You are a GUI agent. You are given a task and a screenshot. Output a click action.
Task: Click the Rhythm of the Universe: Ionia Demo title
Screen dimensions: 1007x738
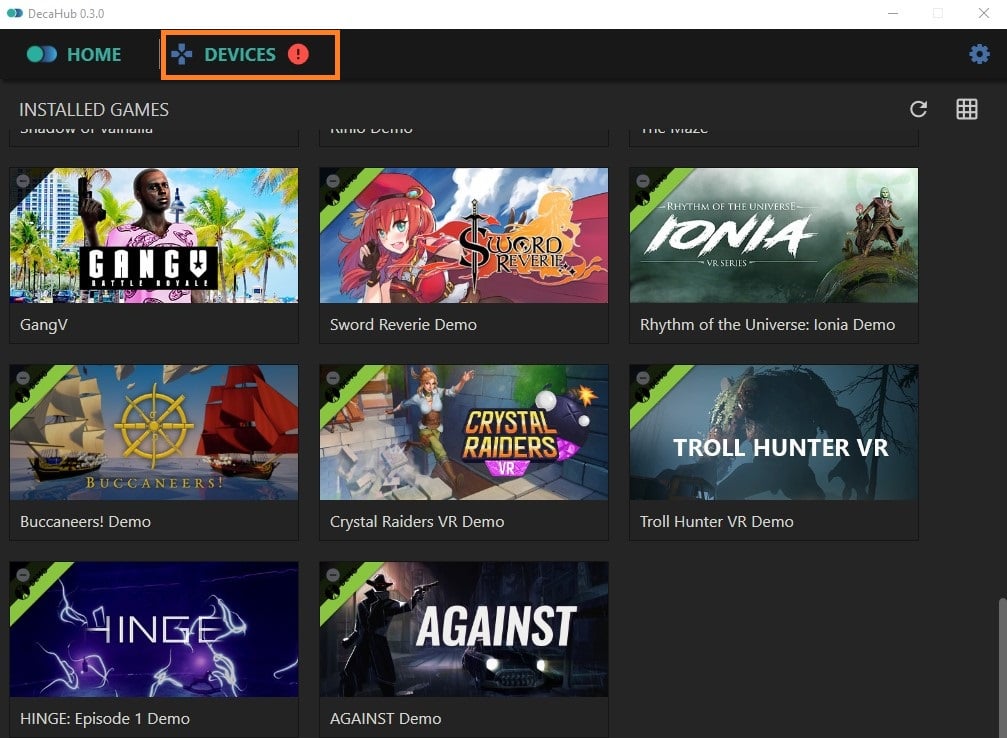[767, 324]
